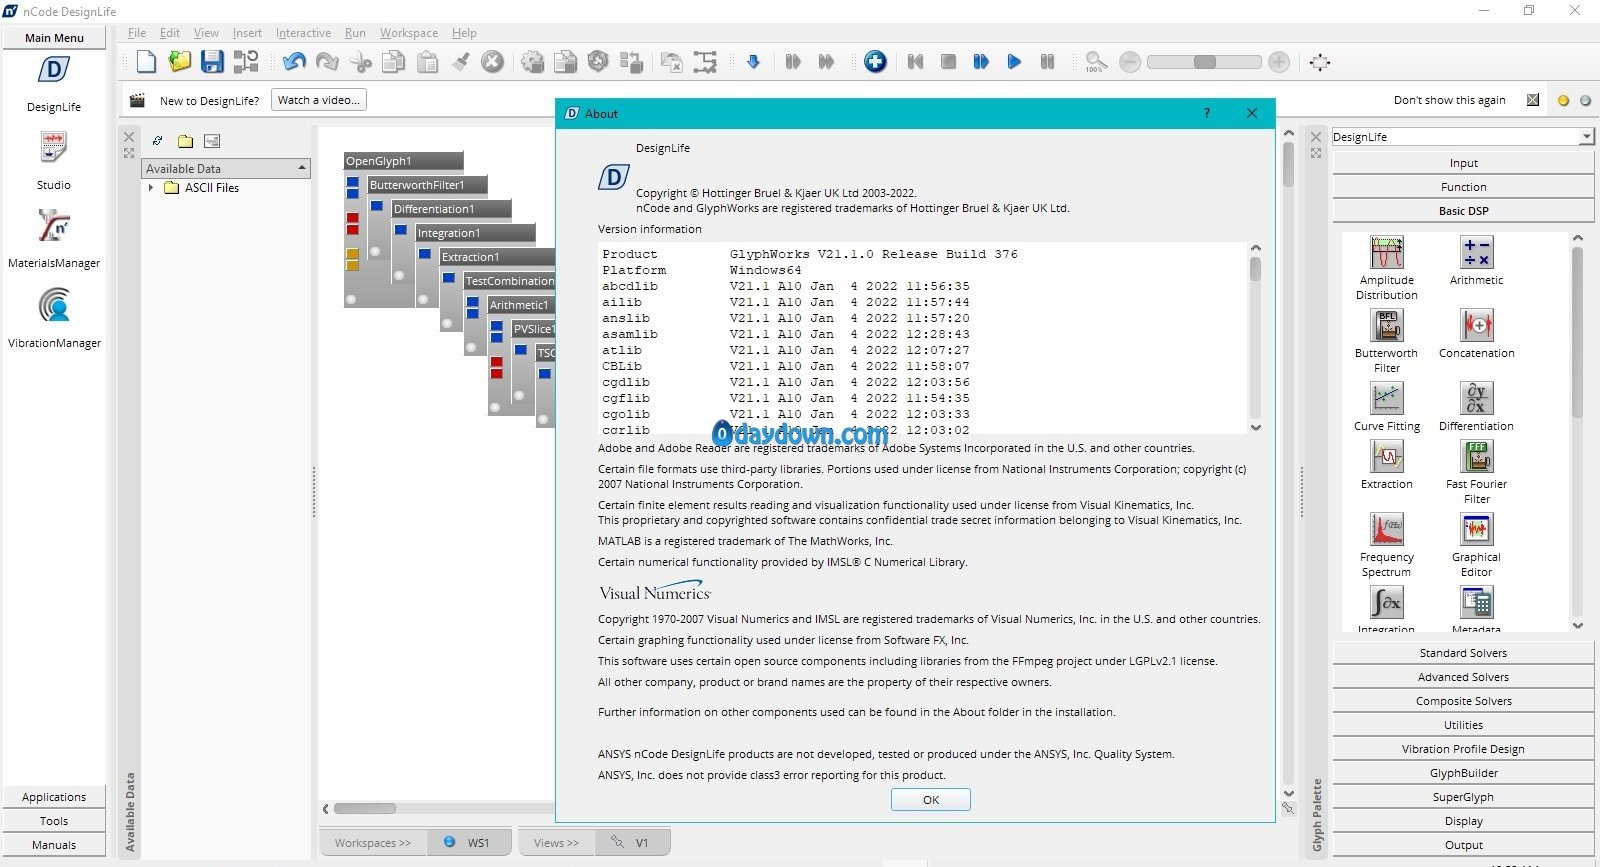1600x867 pixels.
Task: Expand the ASCII Files tree node
Action: coord(151,187)
